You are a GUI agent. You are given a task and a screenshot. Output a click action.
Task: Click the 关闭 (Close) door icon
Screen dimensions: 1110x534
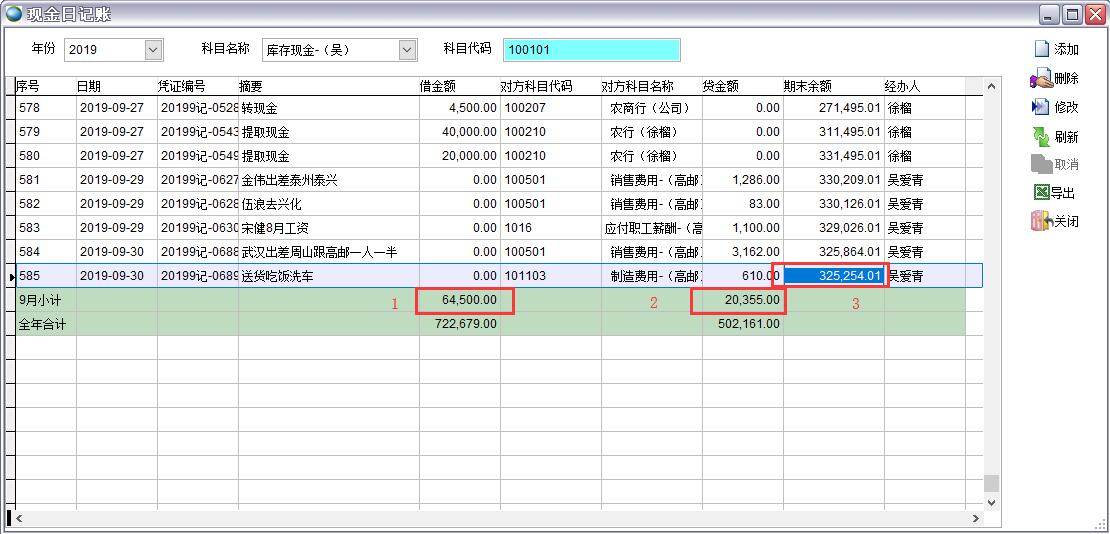pos(1041,222)
